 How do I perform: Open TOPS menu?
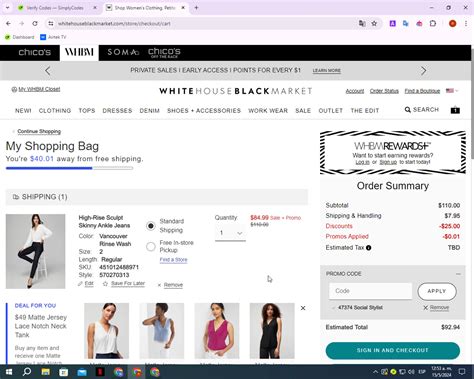[x=87, y=110]
